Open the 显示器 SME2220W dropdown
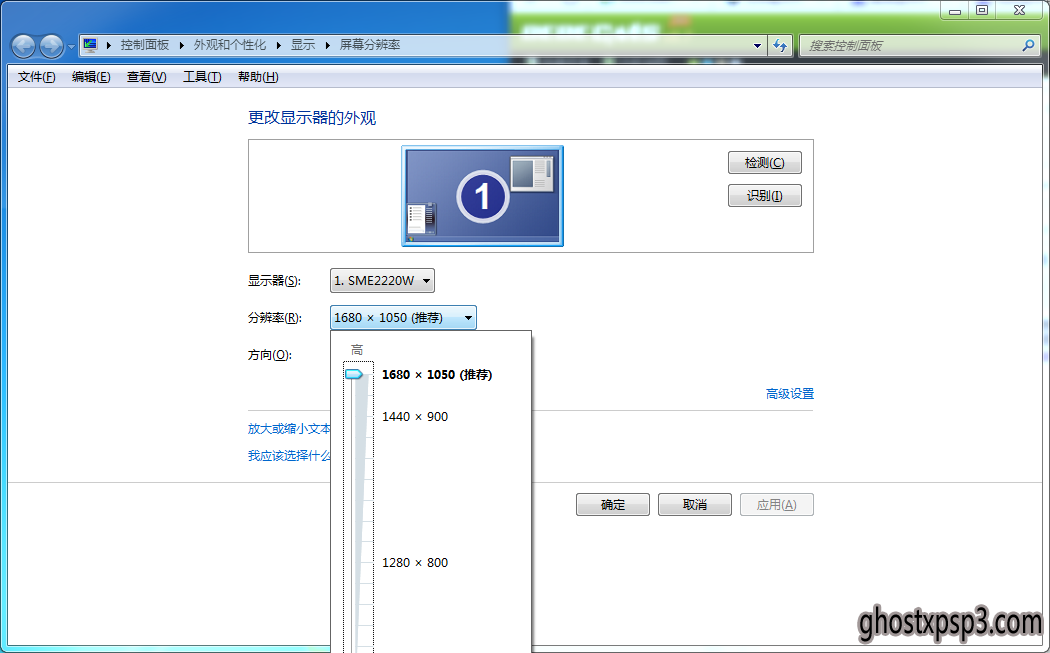This screenshot has height=653, width=1050. coord(382,281)
